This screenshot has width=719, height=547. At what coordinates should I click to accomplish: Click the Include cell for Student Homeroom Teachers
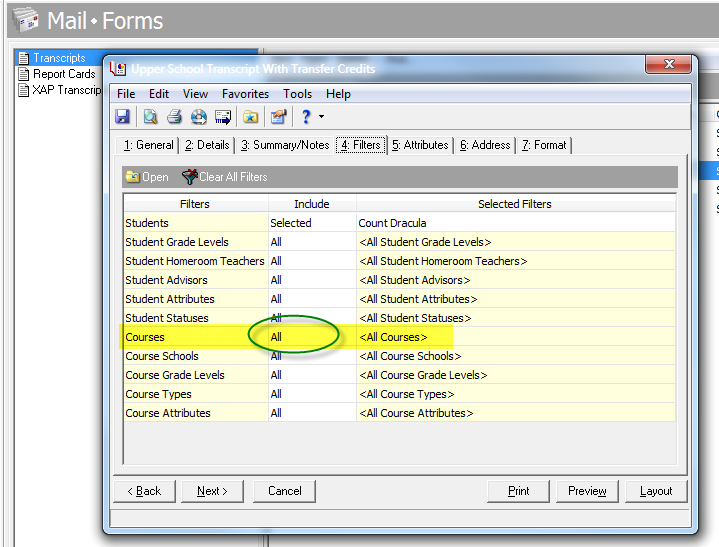pos(312,261)
